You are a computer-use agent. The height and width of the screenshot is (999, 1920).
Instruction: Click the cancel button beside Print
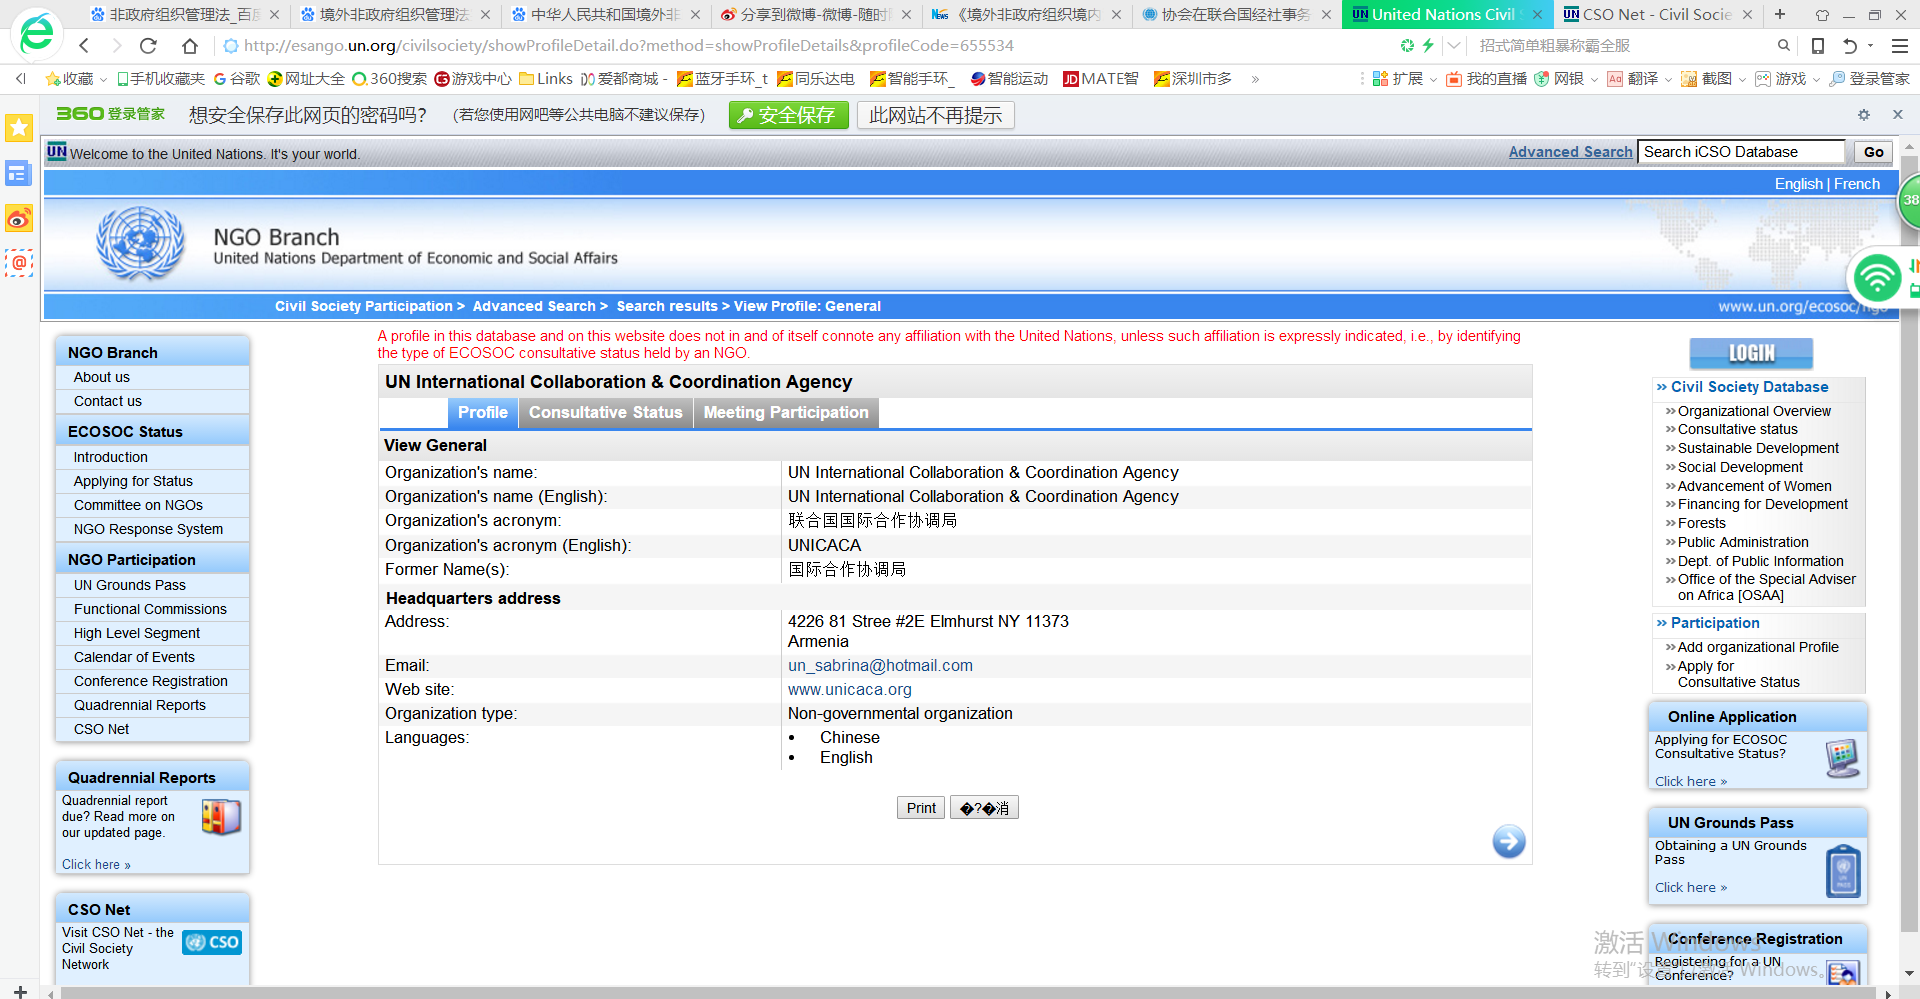point(984,808)
